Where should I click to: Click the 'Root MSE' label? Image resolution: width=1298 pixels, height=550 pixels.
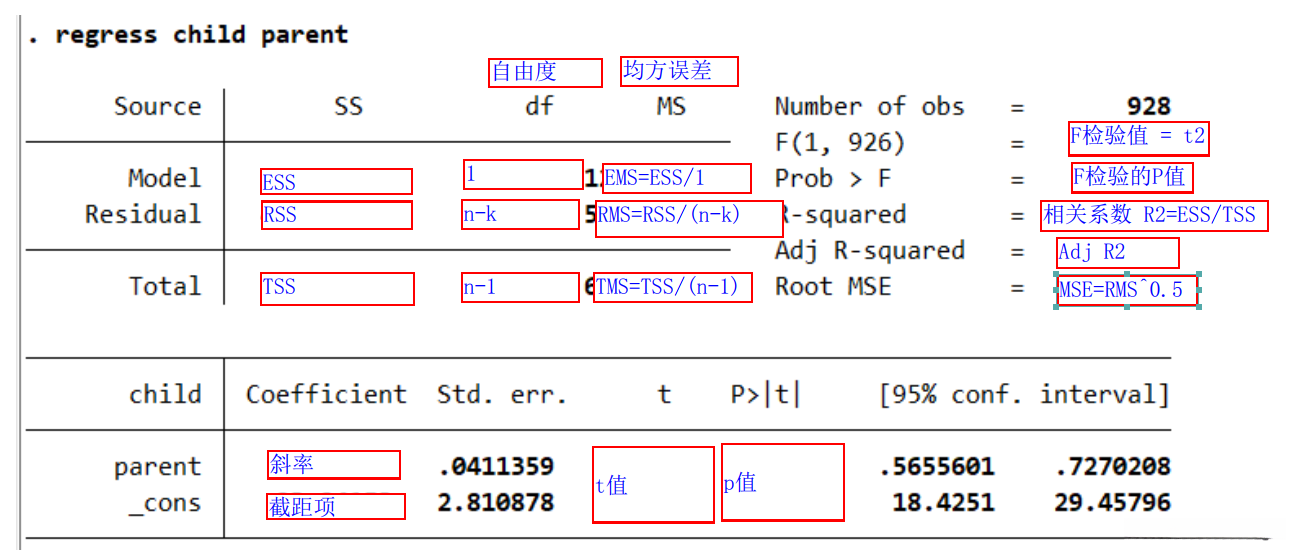pos(832,287)
